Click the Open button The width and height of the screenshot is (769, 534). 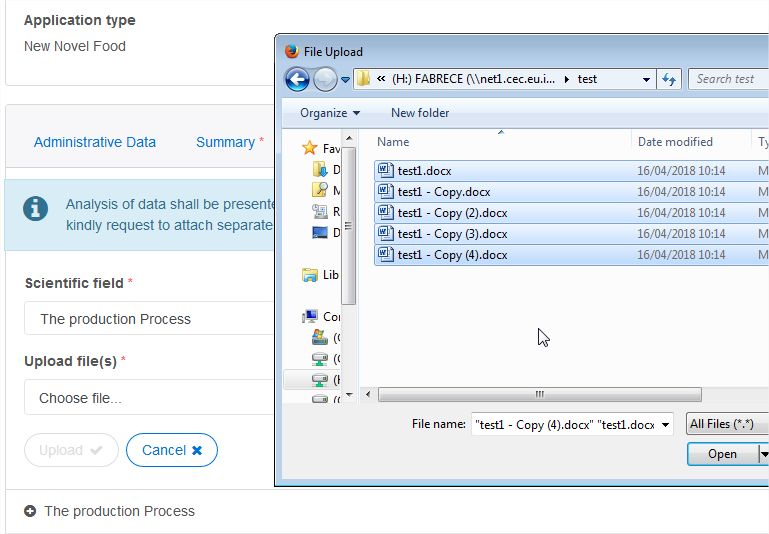coord(722,454)
